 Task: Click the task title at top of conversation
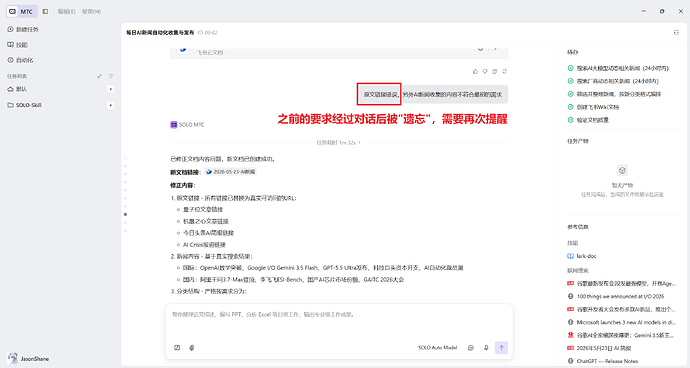[x=160, y=33]
